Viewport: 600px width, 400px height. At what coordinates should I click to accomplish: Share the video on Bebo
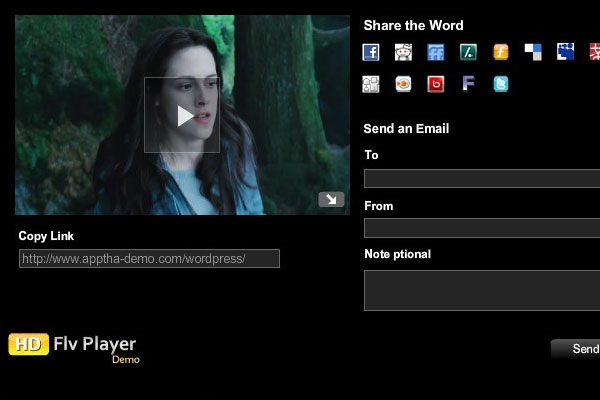tap(436, 84)
